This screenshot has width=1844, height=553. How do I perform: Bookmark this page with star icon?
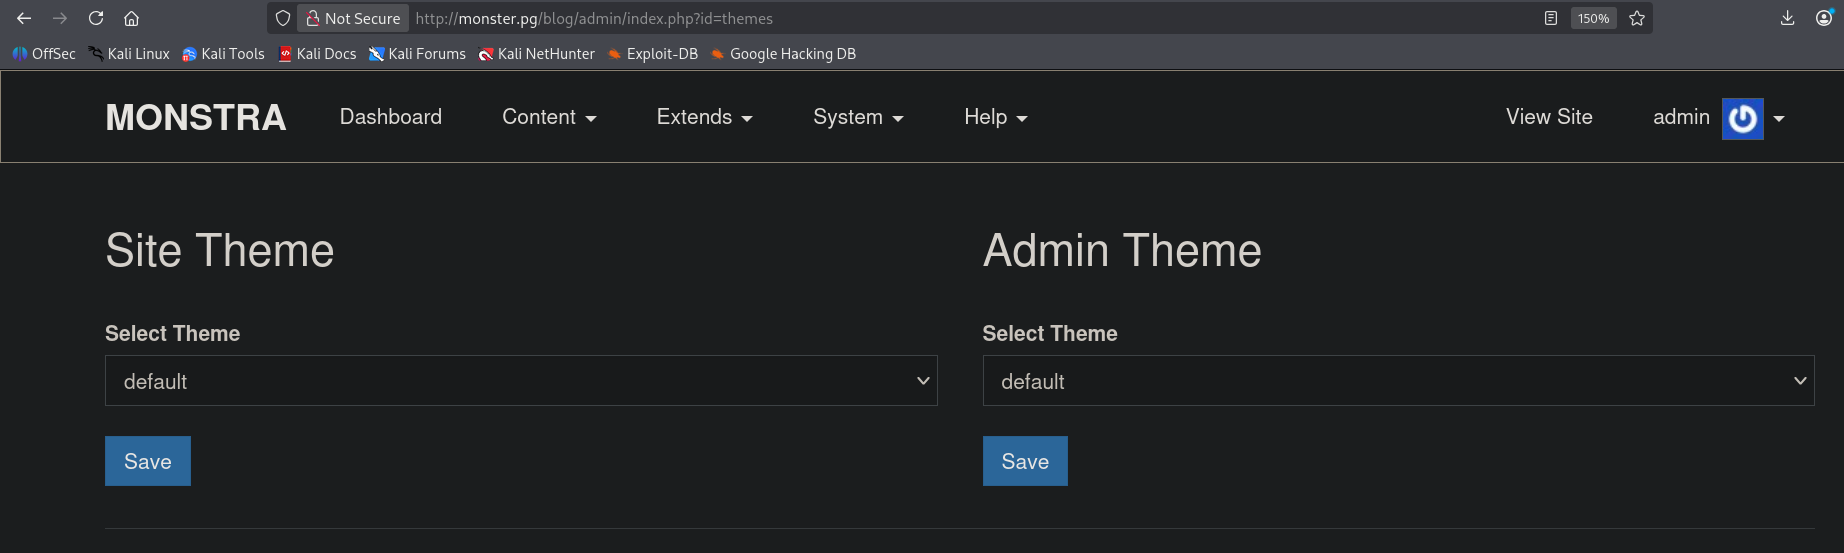click(1637, 18)
